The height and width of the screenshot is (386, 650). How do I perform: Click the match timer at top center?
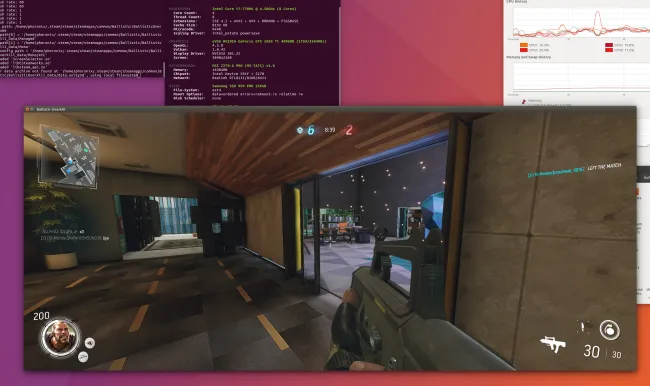[330, 130]
